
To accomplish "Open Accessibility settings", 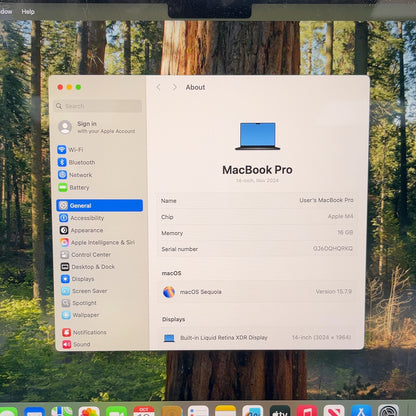I will (x=81, y=218).
